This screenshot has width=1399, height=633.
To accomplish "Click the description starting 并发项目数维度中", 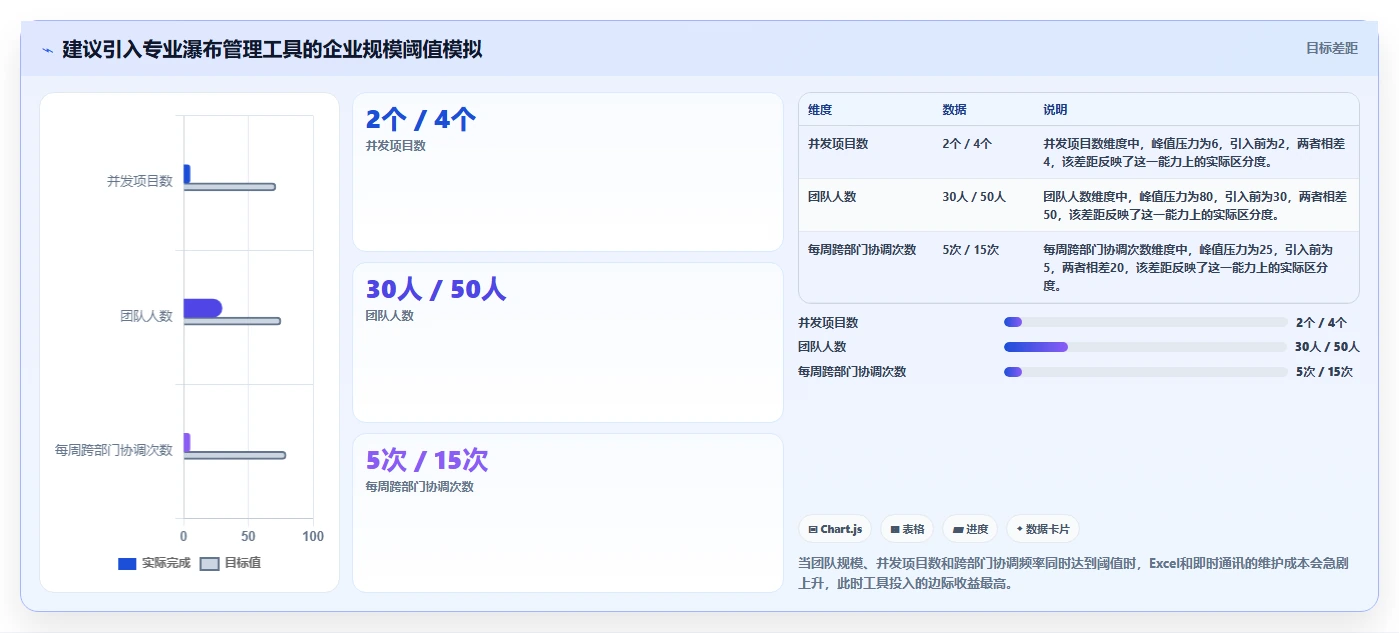I will (1195, 152).
